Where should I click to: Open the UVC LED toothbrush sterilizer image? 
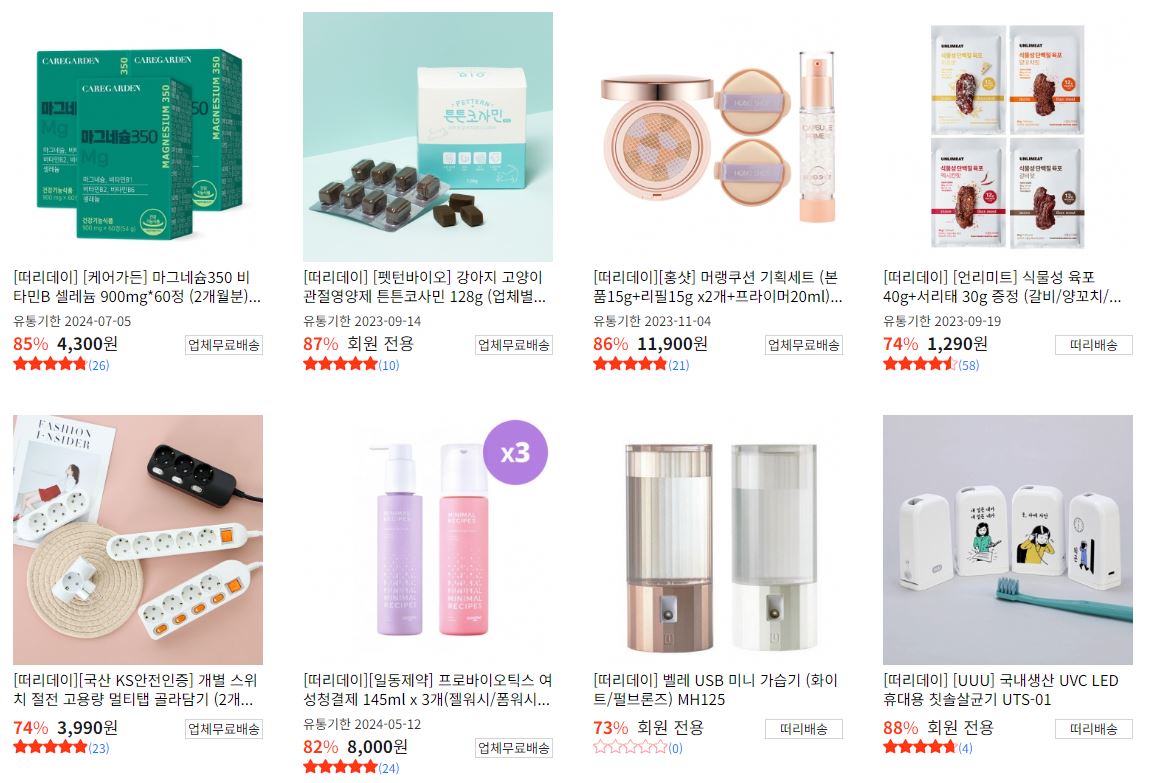[x=1008, y=540]
